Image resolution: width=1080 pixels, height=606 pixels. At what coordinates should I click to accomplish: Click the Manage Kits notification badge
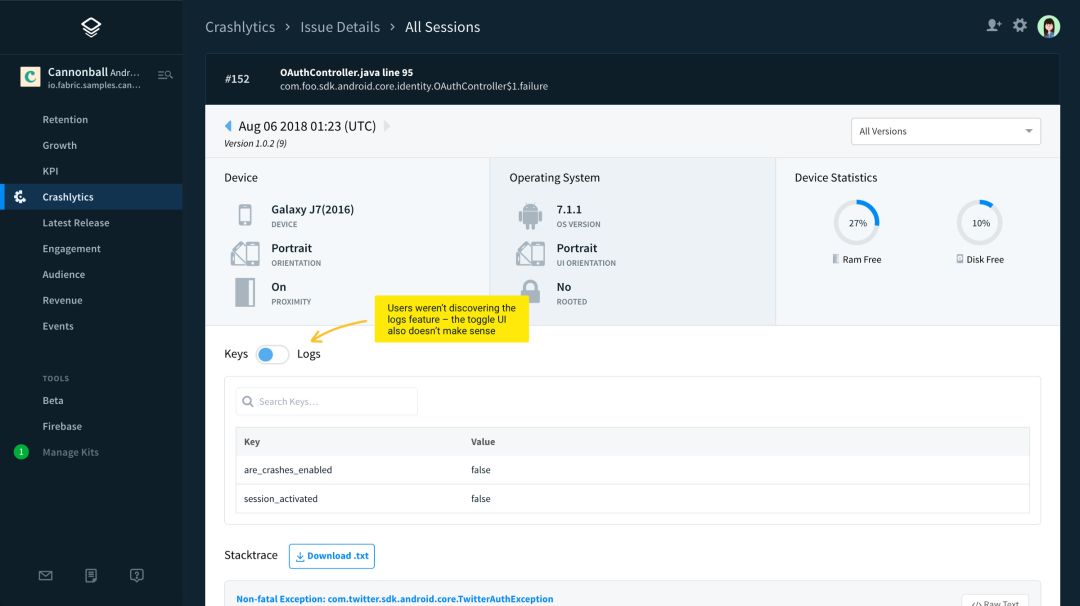[x=21, y=452]
